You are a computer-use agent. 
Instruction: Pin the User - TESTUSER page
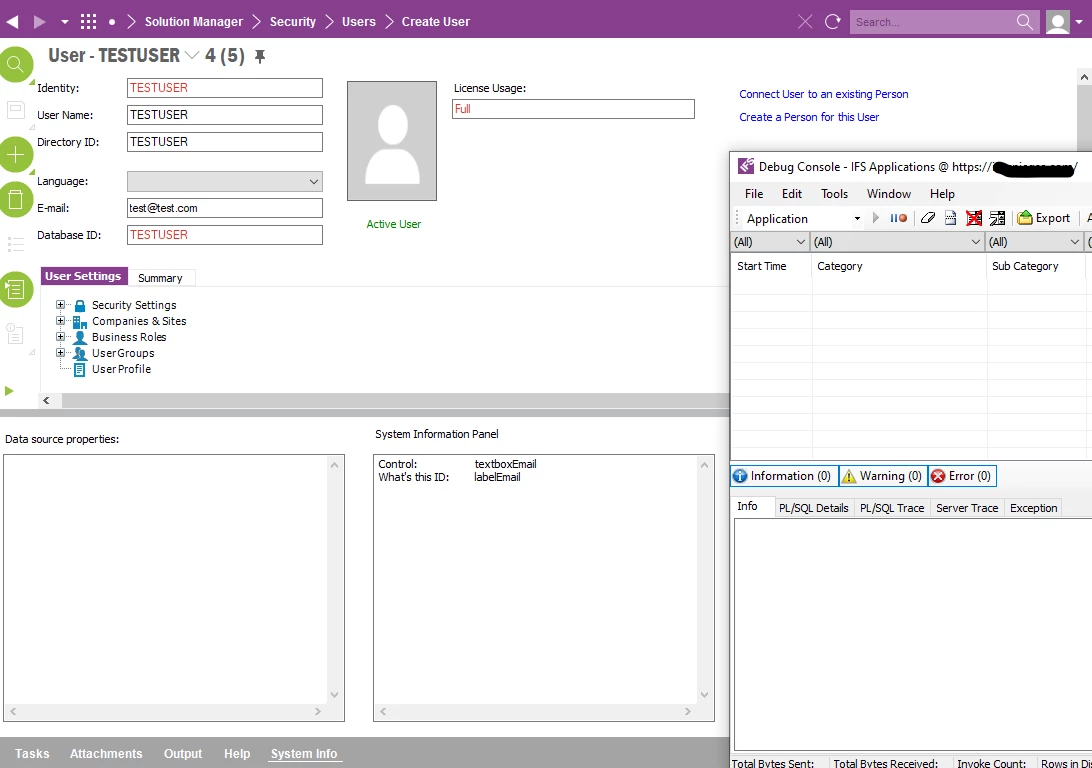[x=260, y=56]
